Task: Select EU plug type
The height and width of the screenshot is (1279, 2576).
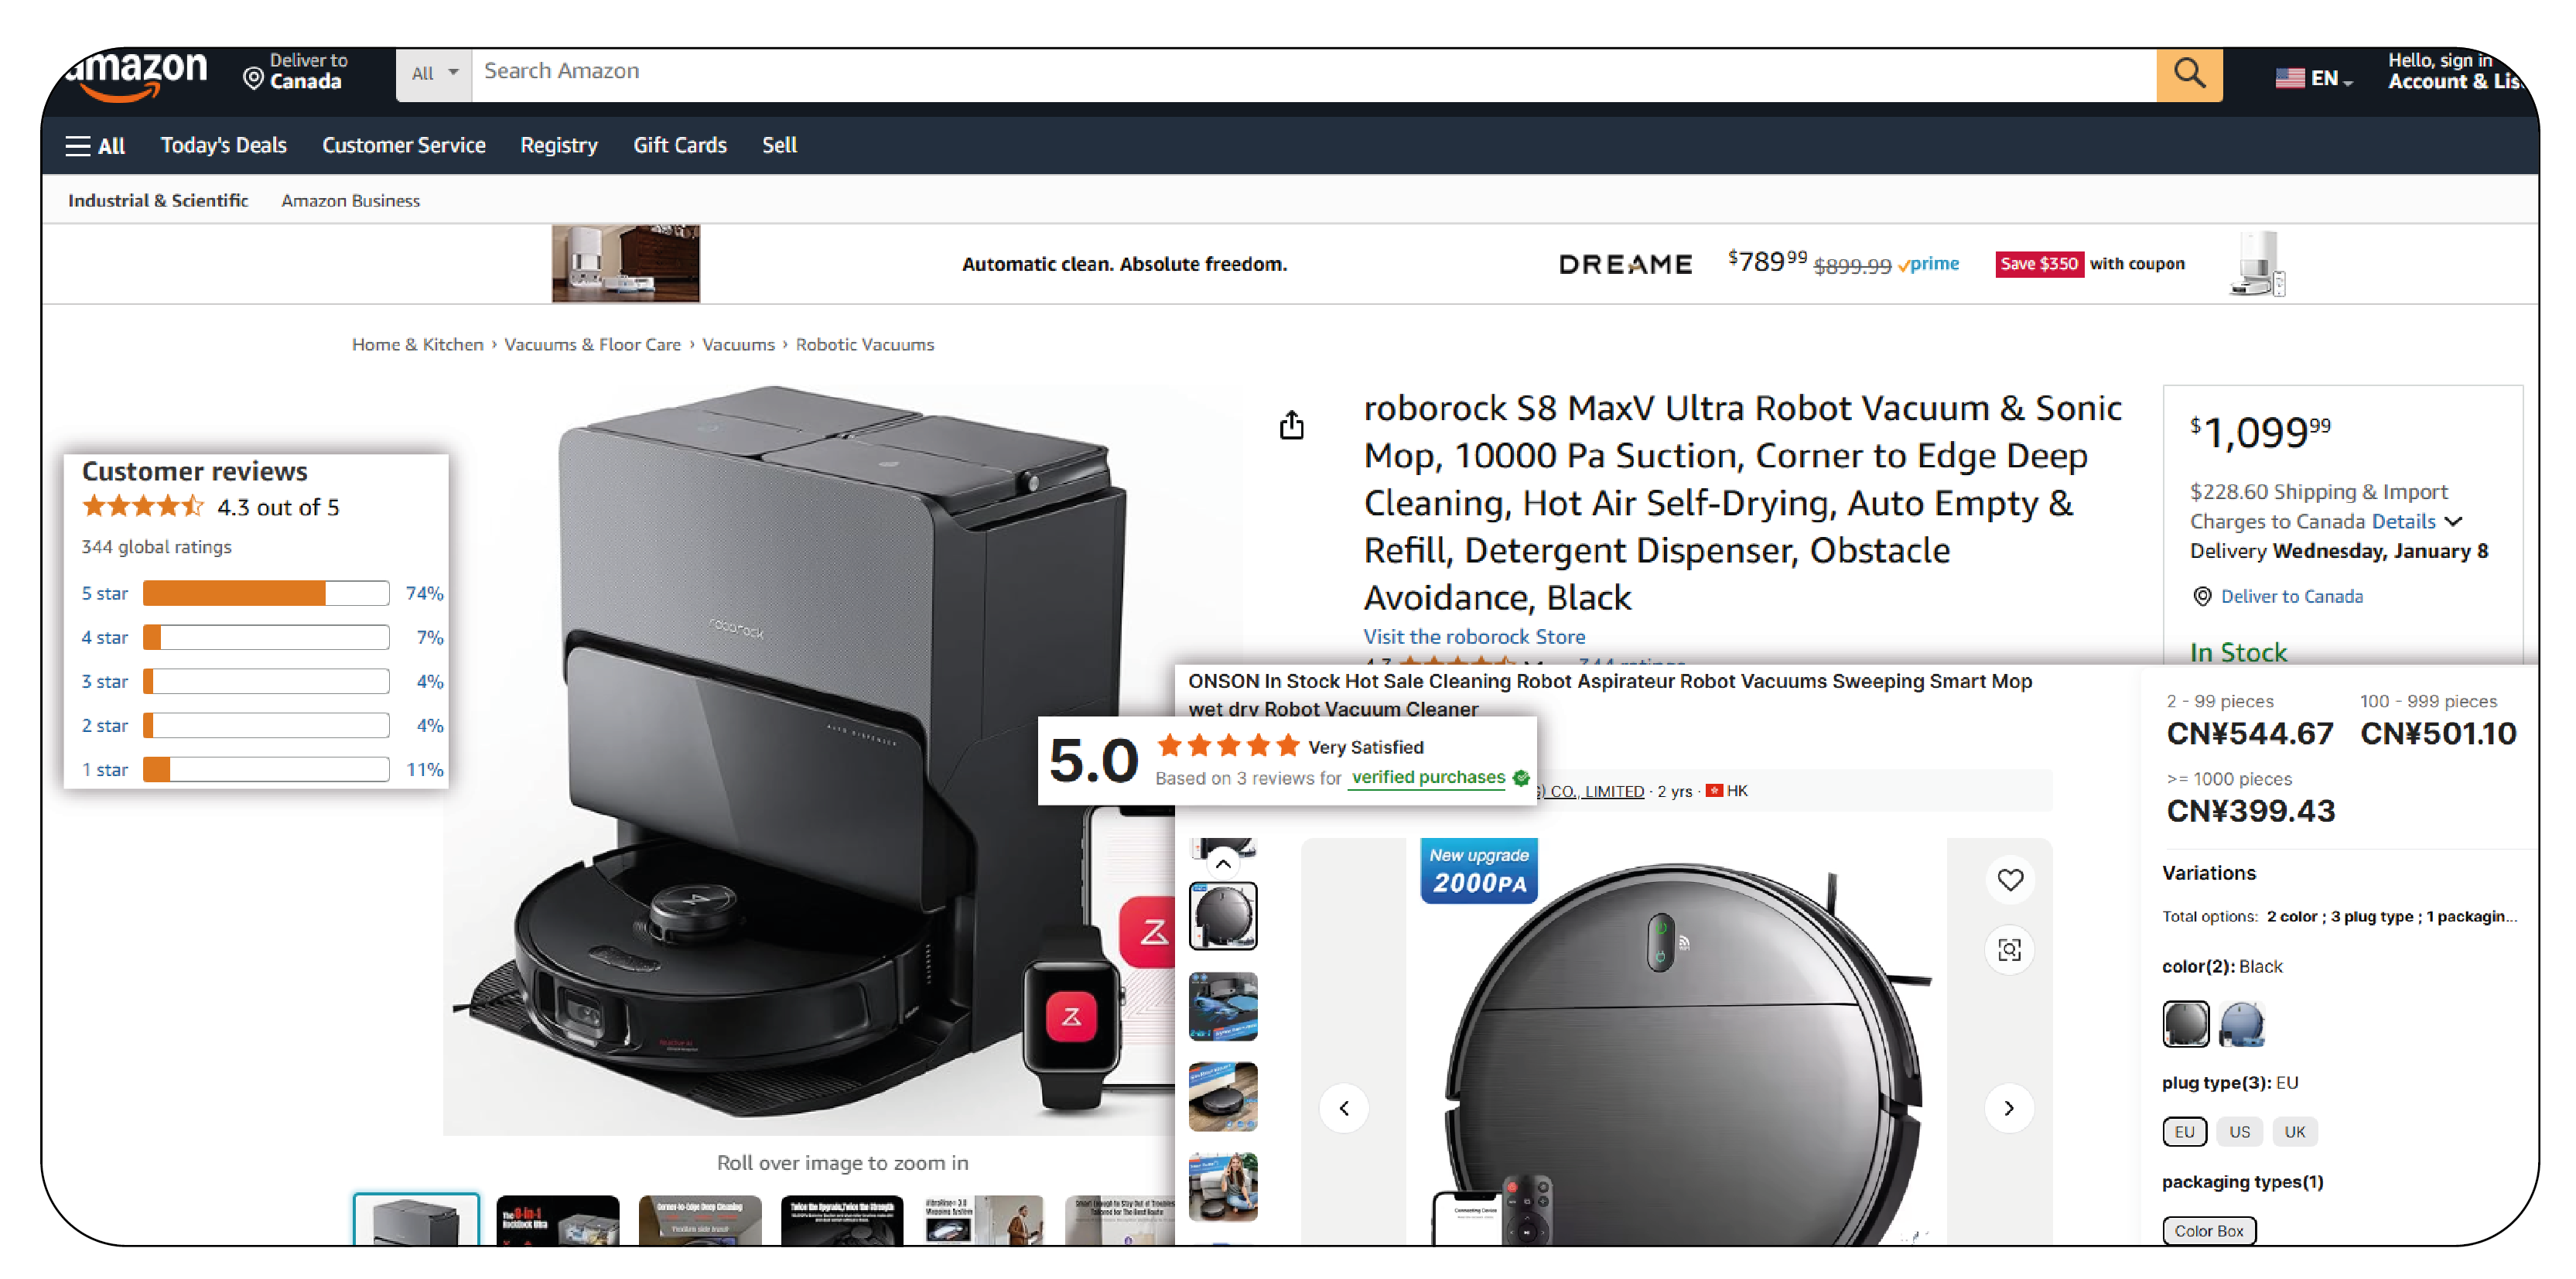Action: pos(2185,1131)
